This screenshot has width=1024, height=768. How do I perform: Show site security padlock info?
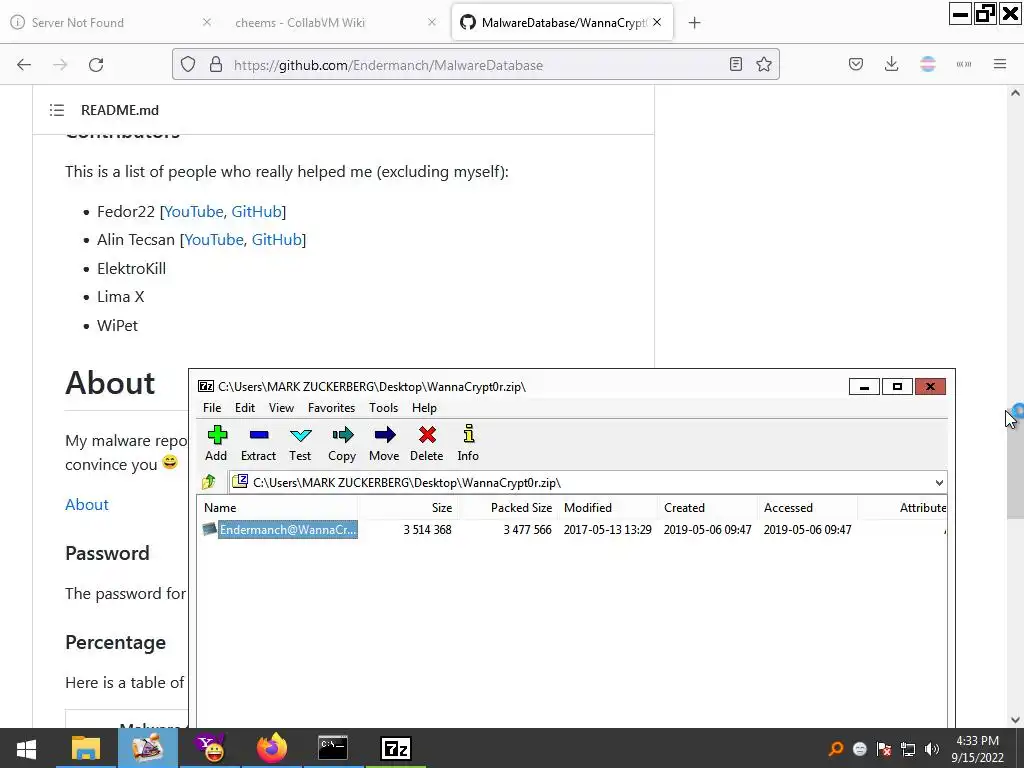click(216, 65)
